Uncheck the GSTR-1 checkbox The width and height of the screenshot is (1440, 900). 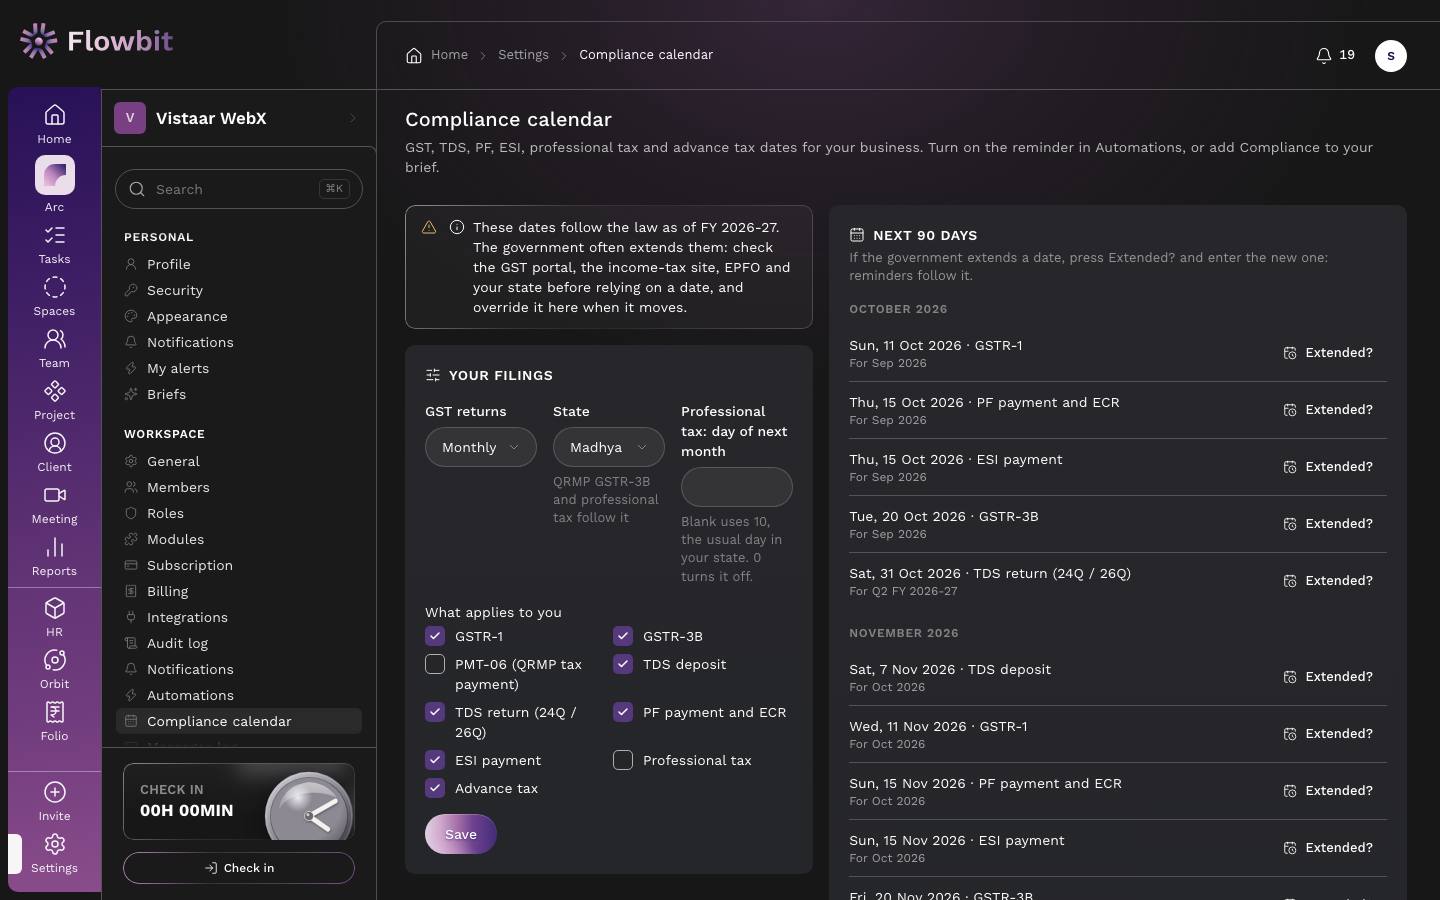point(435,636)
